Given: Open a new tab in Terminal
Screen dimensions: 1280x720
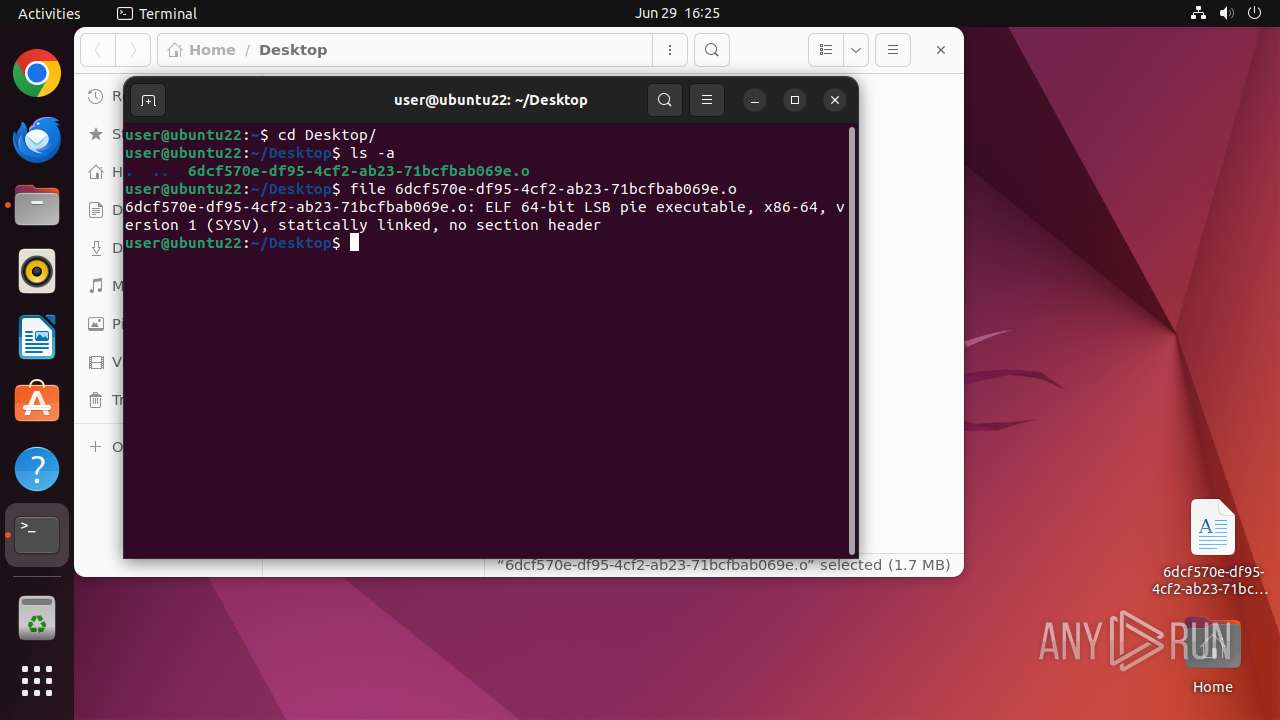Looking at the screenshot, I should 148,100.
